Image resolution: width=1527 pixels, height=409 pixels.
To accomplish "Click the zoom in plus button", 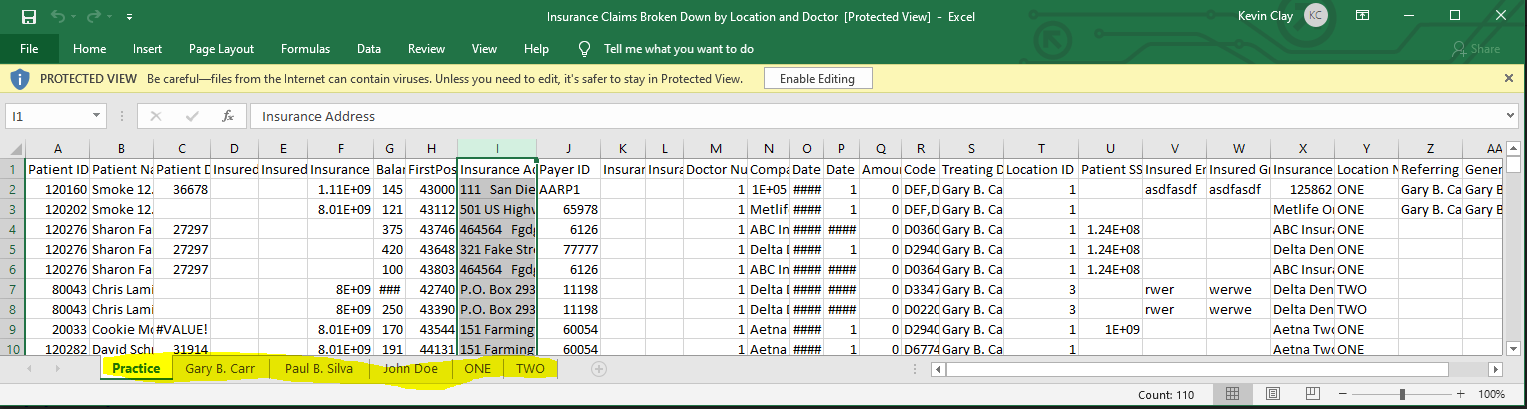I will click(1461, 395).
